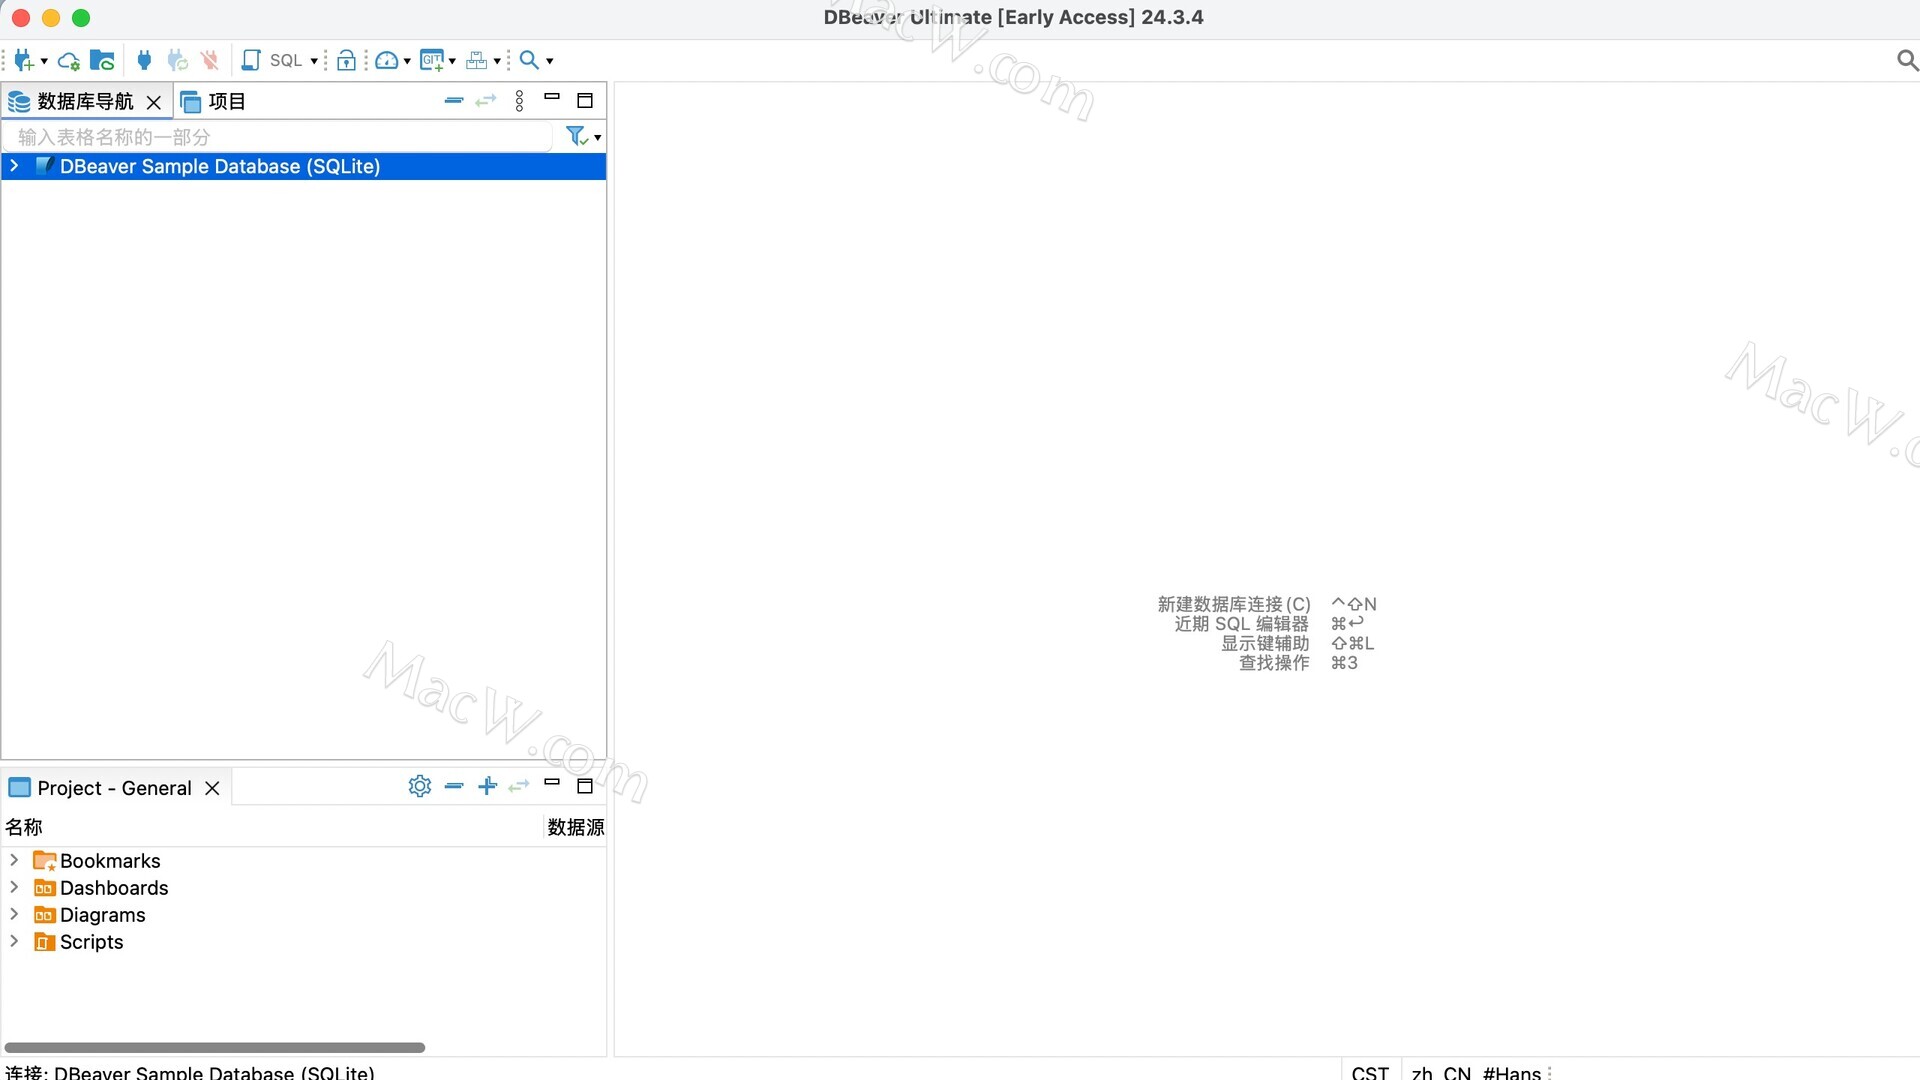Collapse all in Project panel

(x=454, y=786)
